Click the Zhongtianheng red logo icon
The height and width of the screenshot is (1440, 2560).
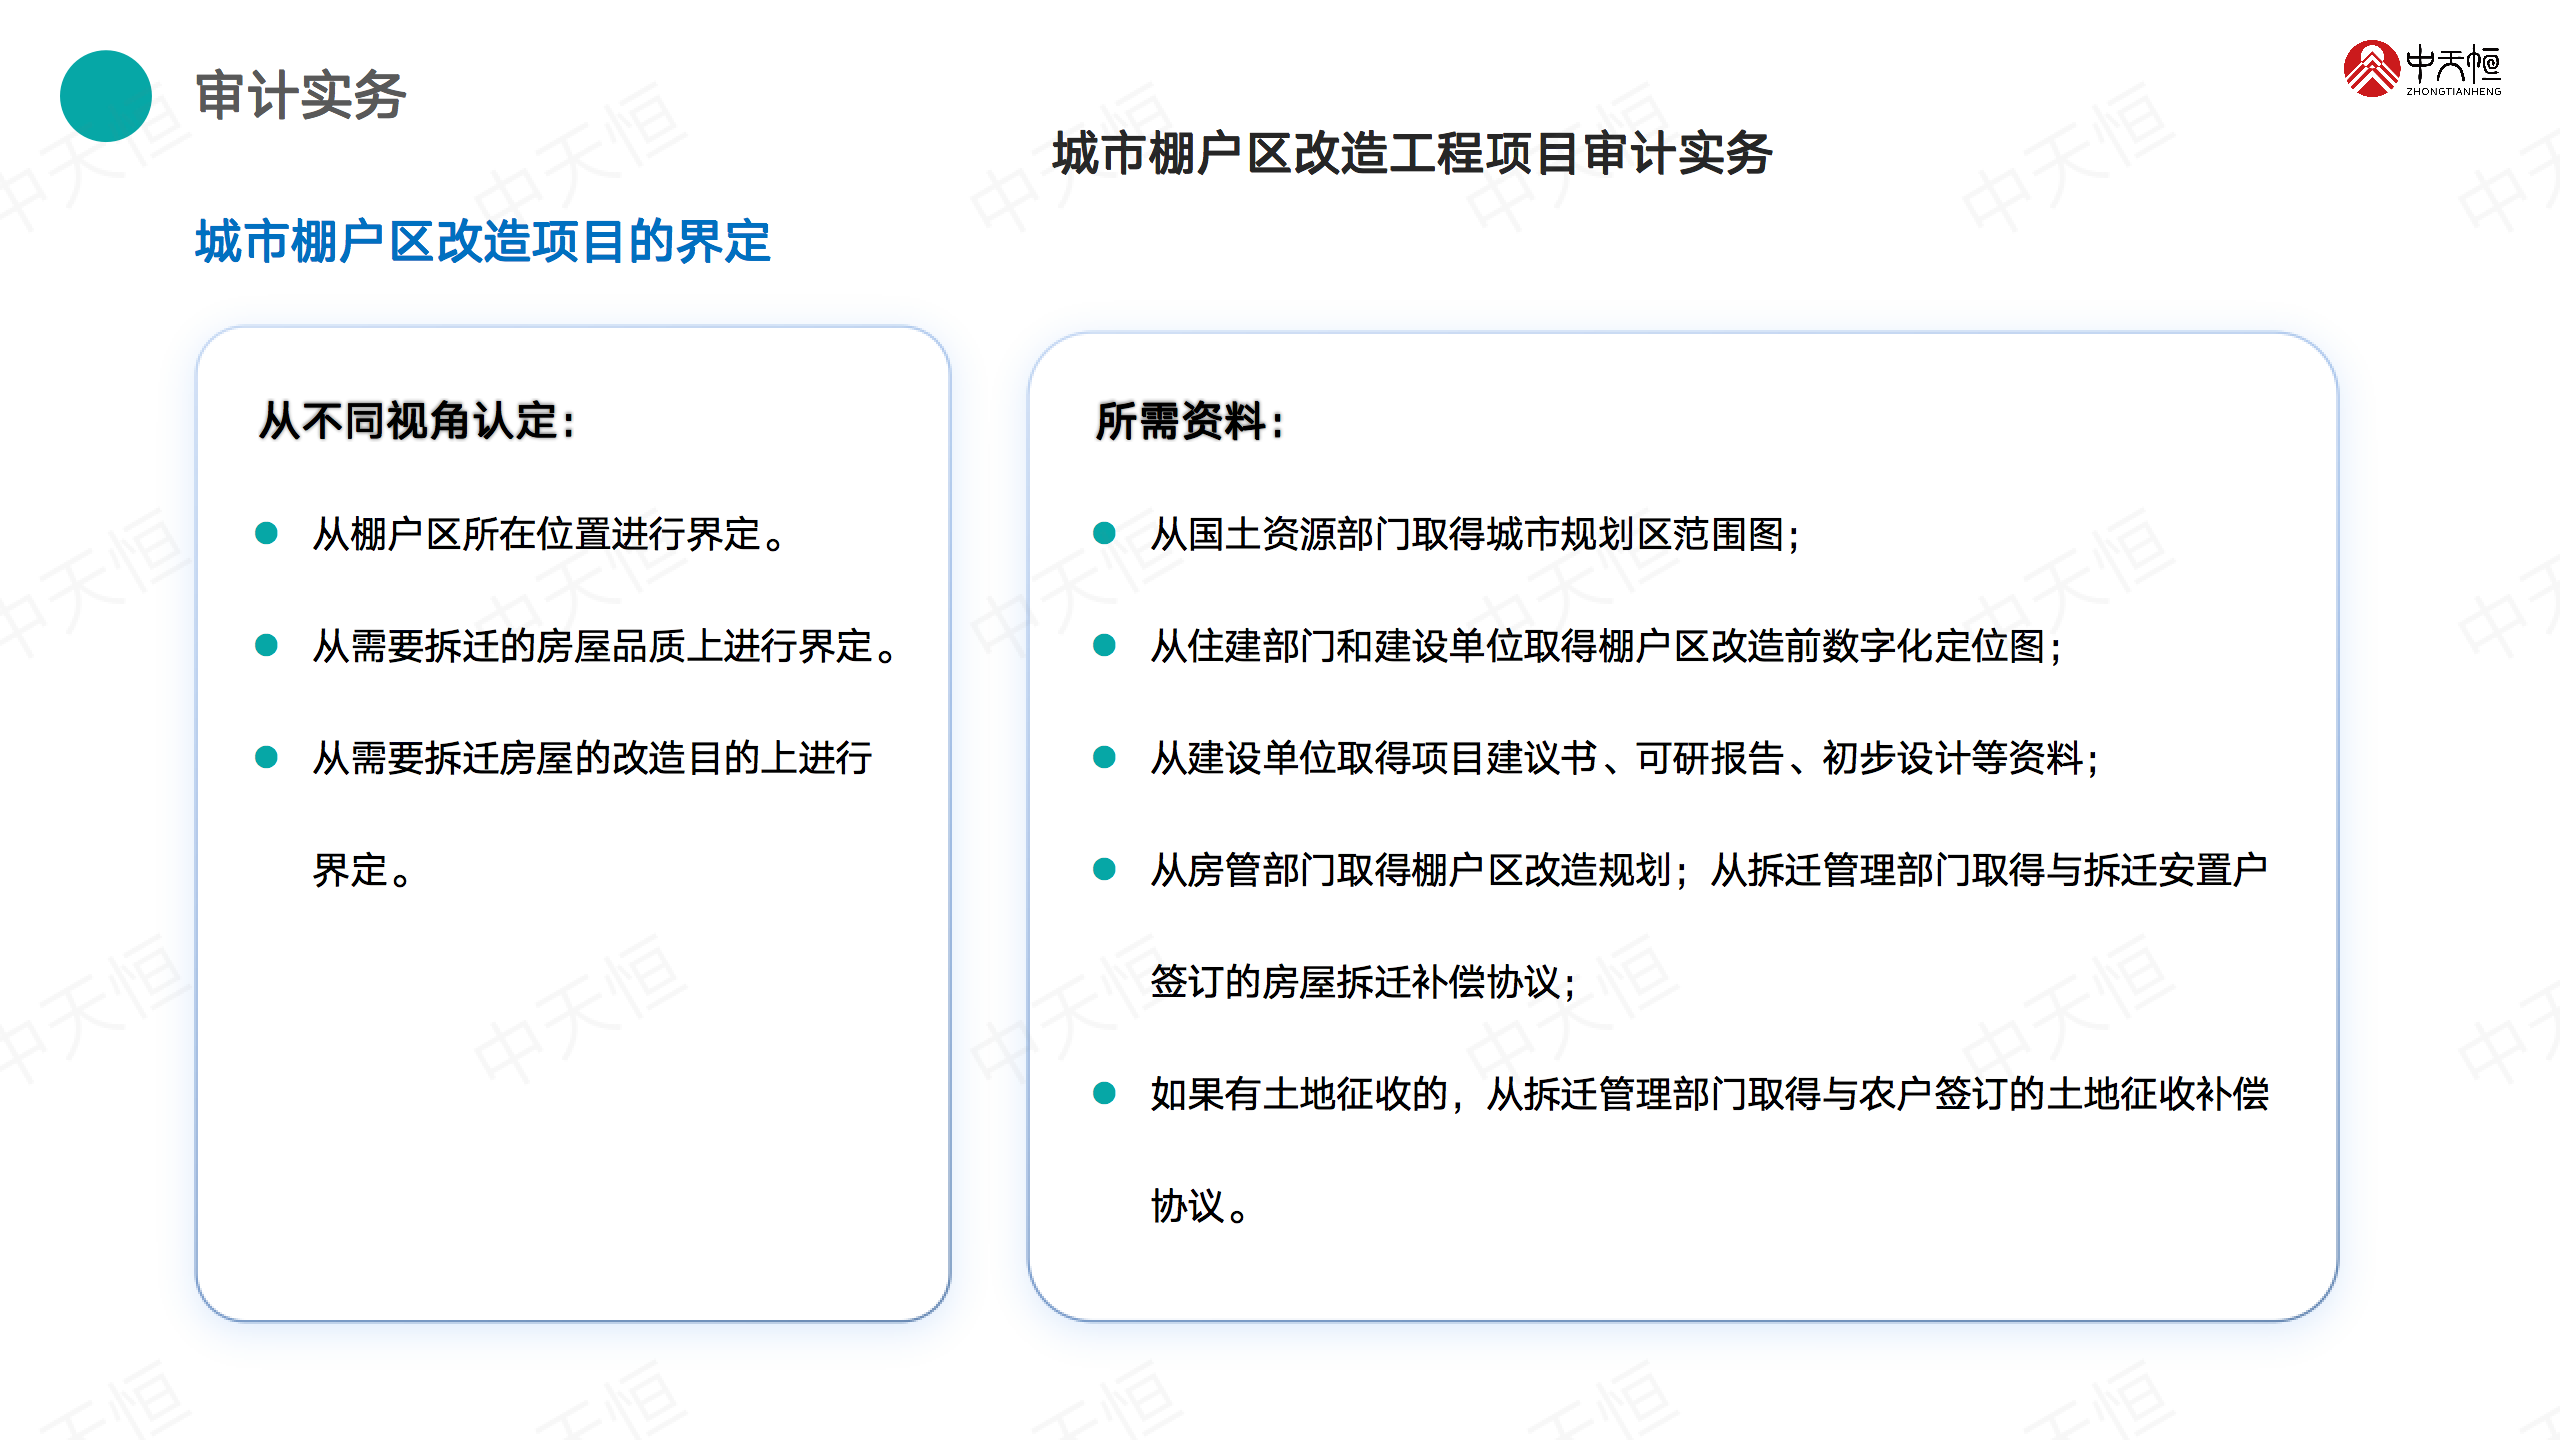tap(2371, 69)
